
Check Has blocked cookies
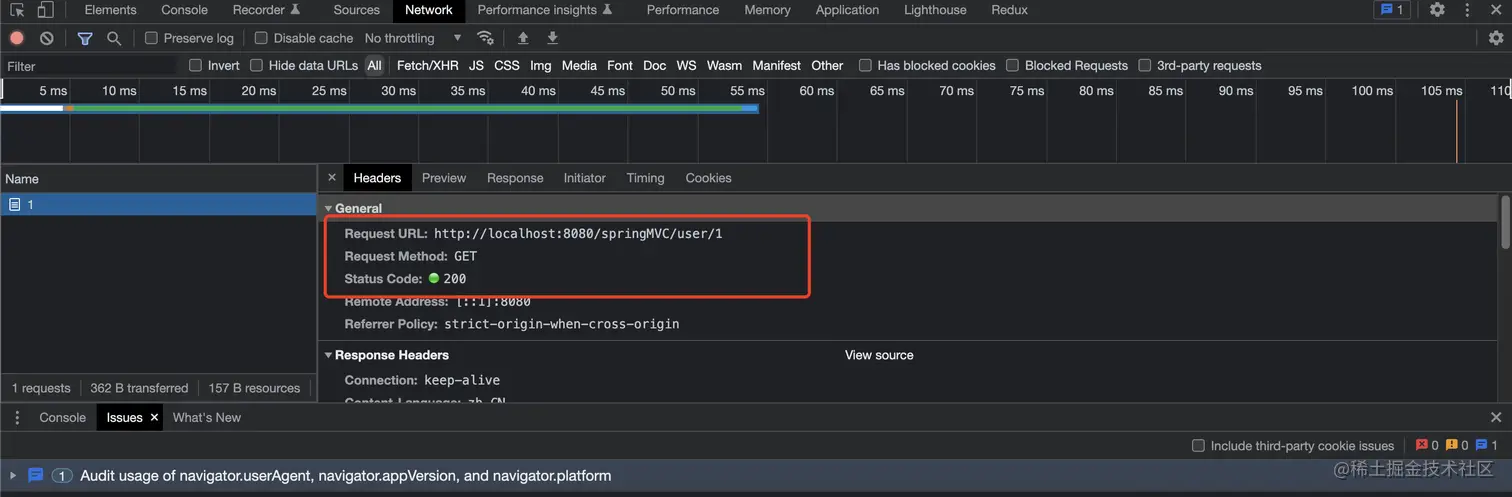[865, 65]
